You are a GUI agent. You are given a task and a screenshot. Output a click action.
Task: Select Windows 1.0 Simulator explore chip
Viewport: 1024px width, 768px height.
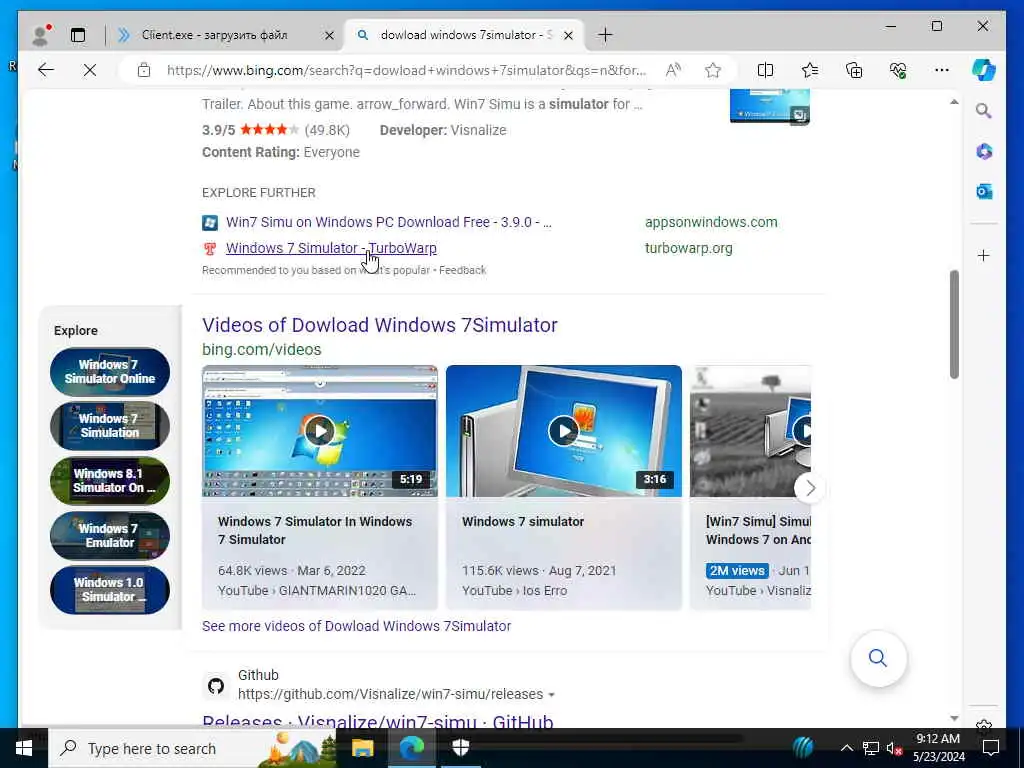110,590
